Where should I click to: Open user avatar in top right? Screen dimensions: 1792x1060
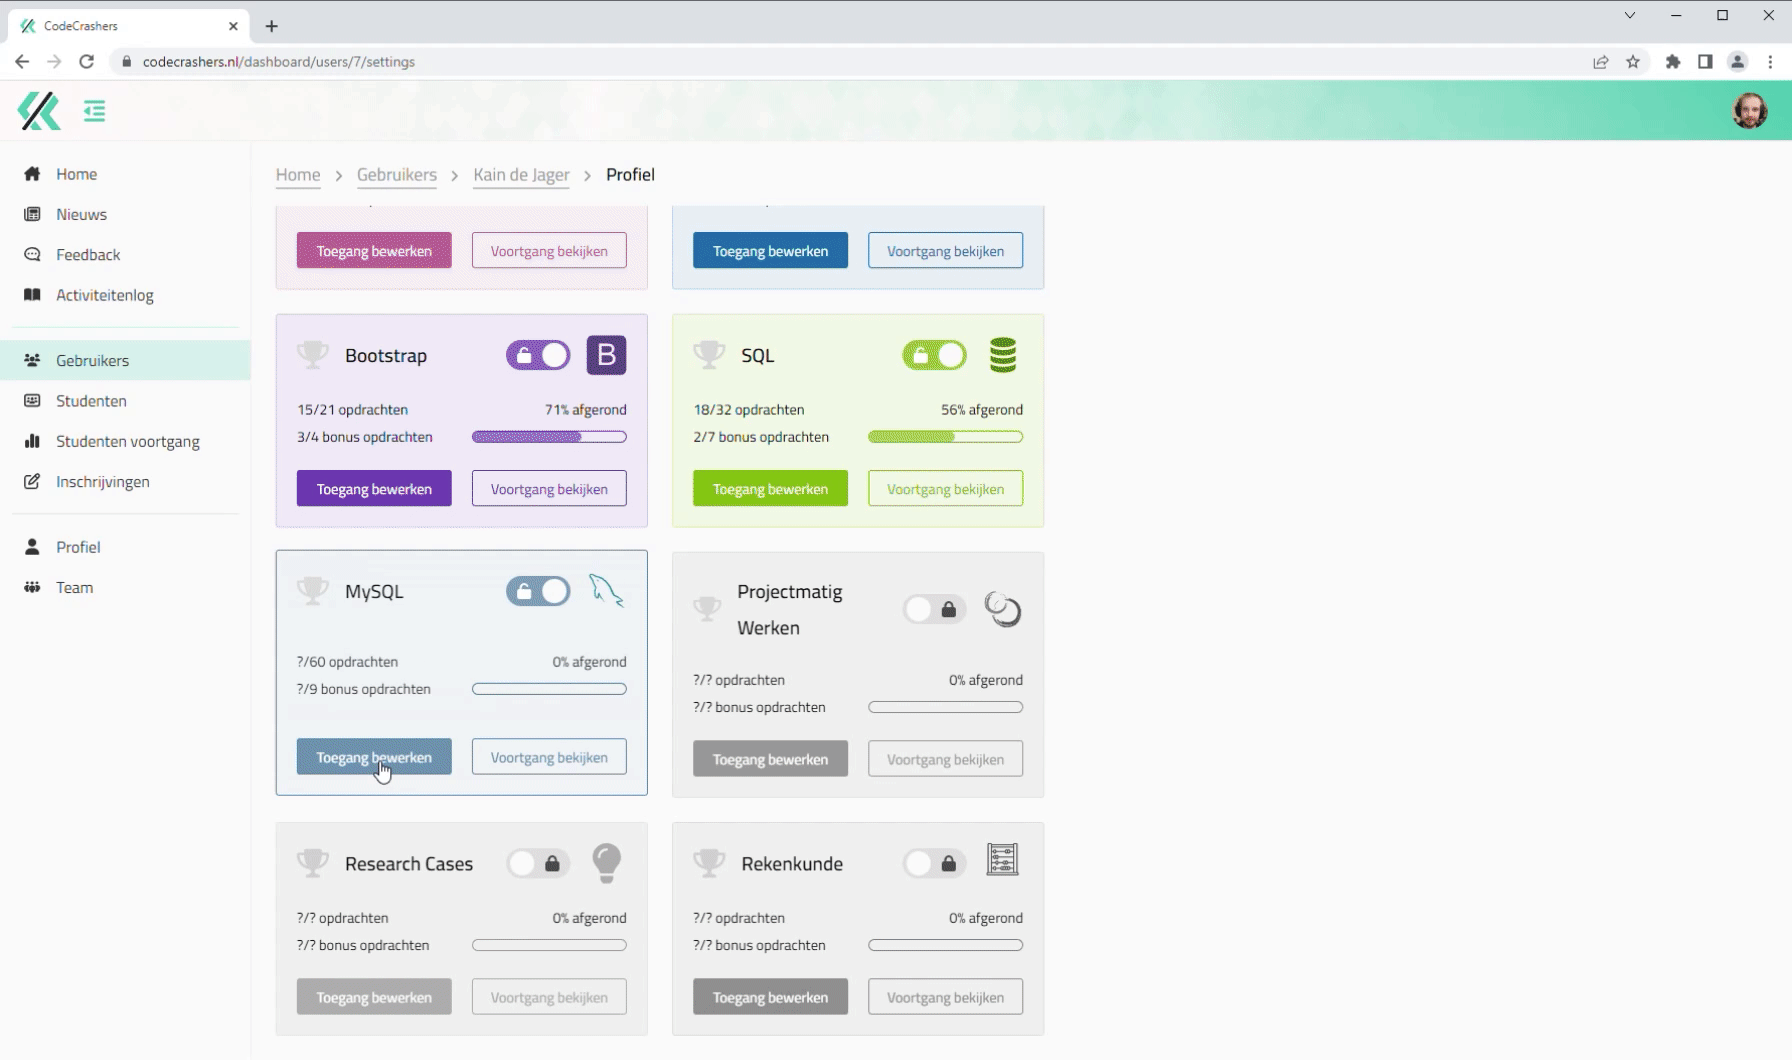point(1749,111)
